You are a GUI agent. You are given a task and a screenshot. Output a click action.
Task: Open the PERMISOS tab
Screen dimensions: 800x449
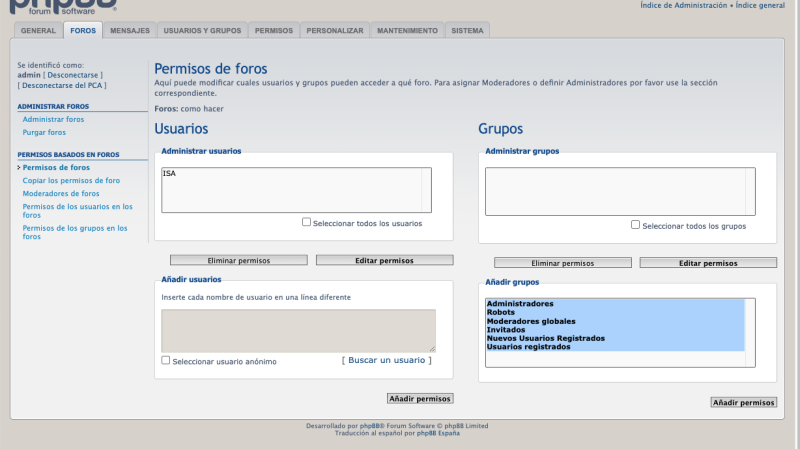(274, 31)
